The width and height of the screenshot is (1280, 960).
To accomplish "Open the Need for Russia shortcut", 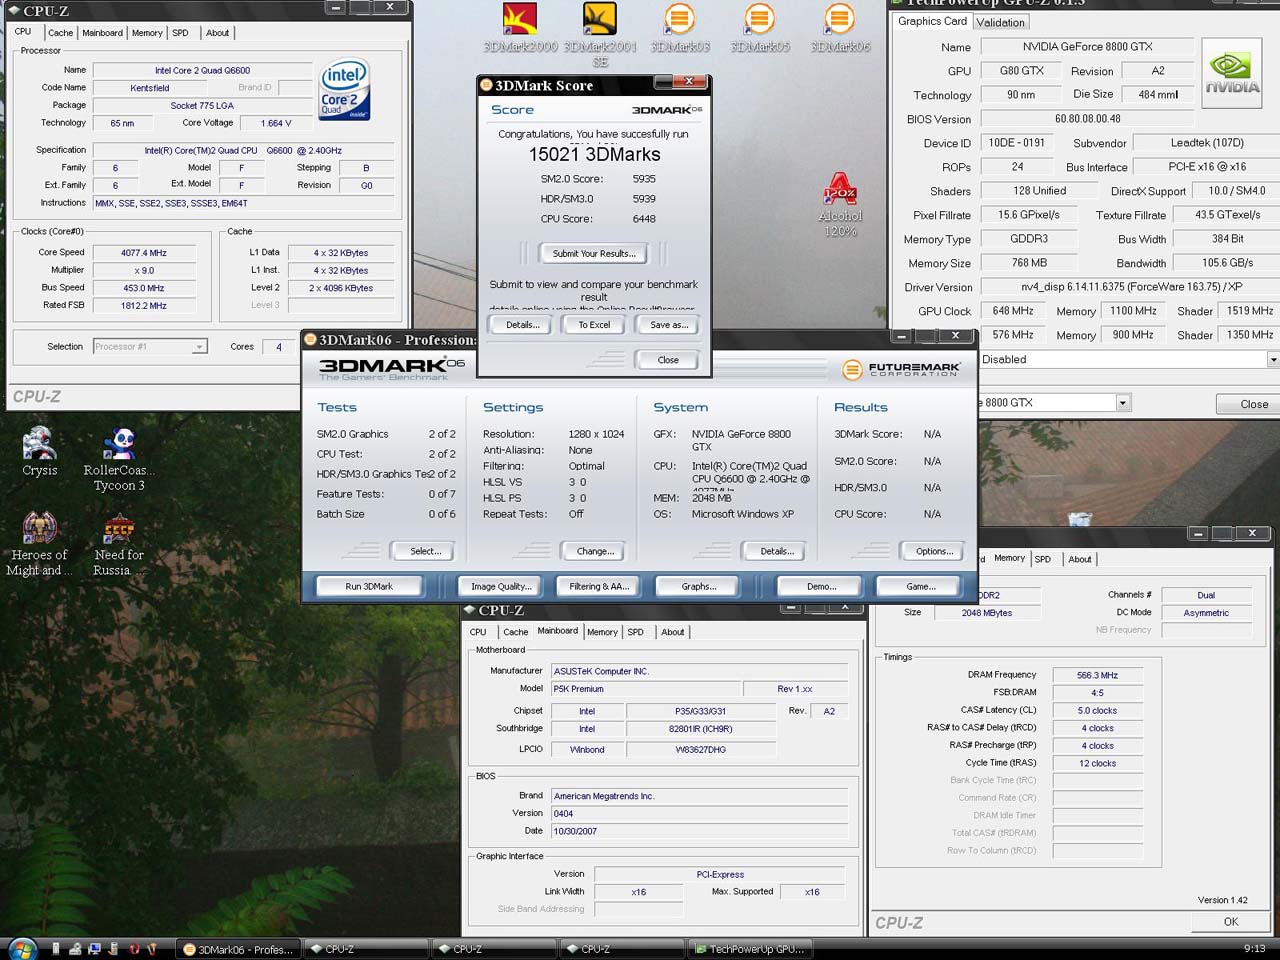I will coord(119,545).
